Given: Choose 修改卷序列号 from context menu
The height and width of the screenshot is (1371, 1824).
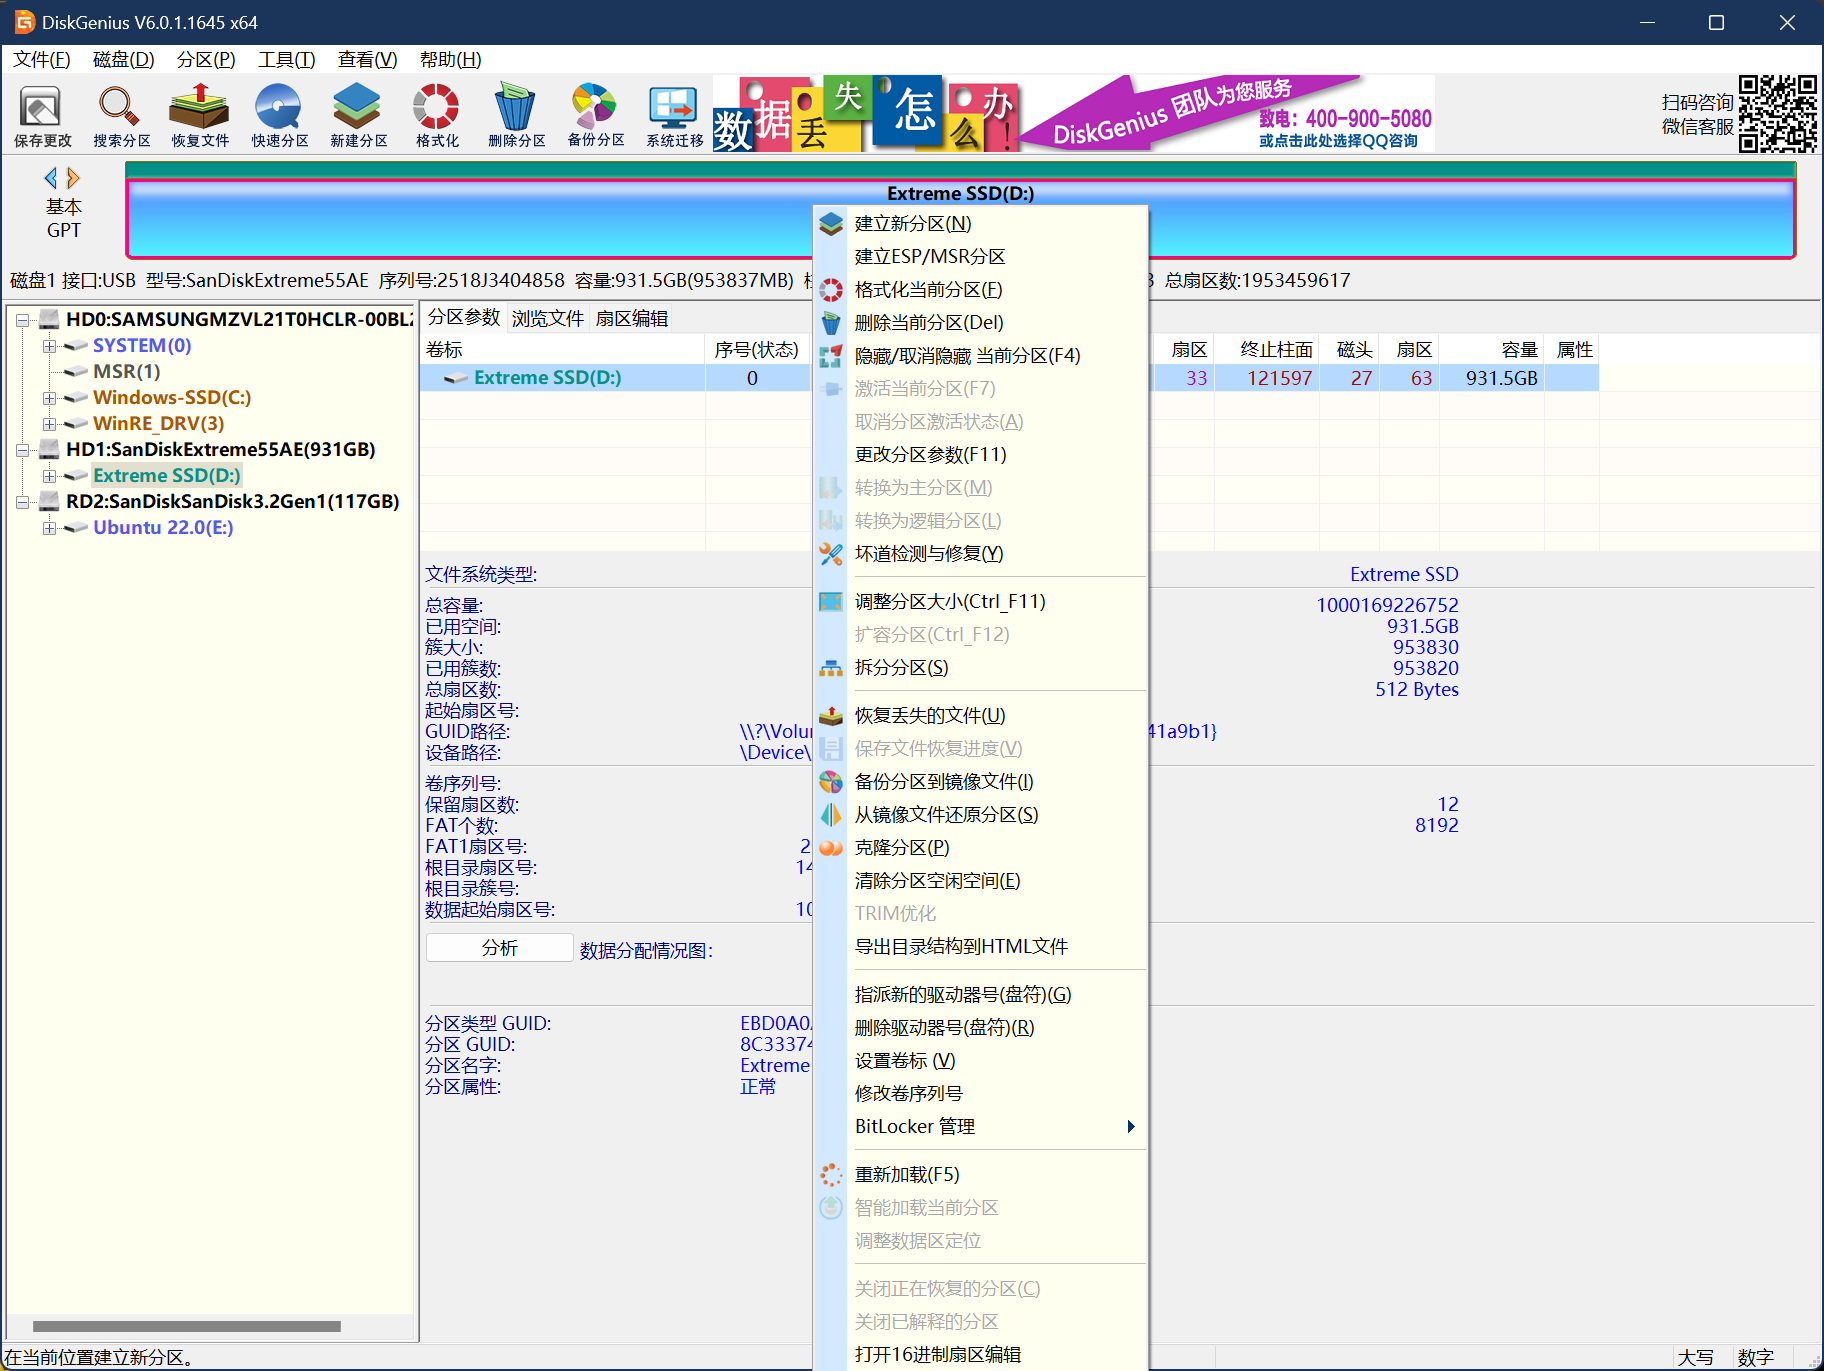Looking at the screenshot, I should (981, 1093).
